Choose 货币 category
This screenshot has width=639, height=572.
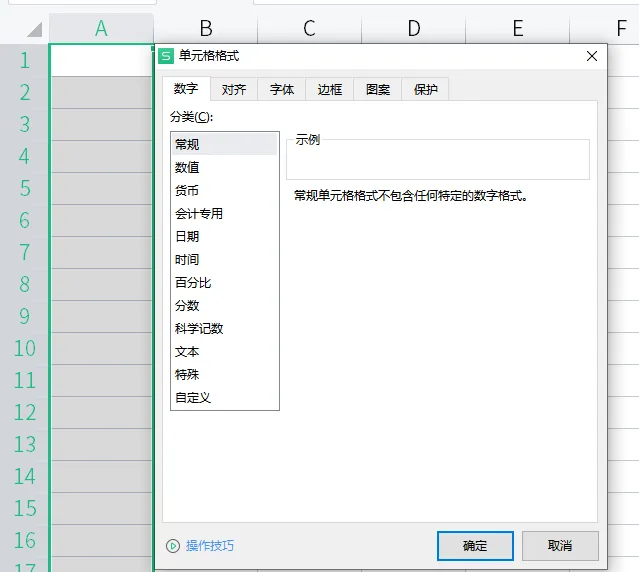click(225, 190)
